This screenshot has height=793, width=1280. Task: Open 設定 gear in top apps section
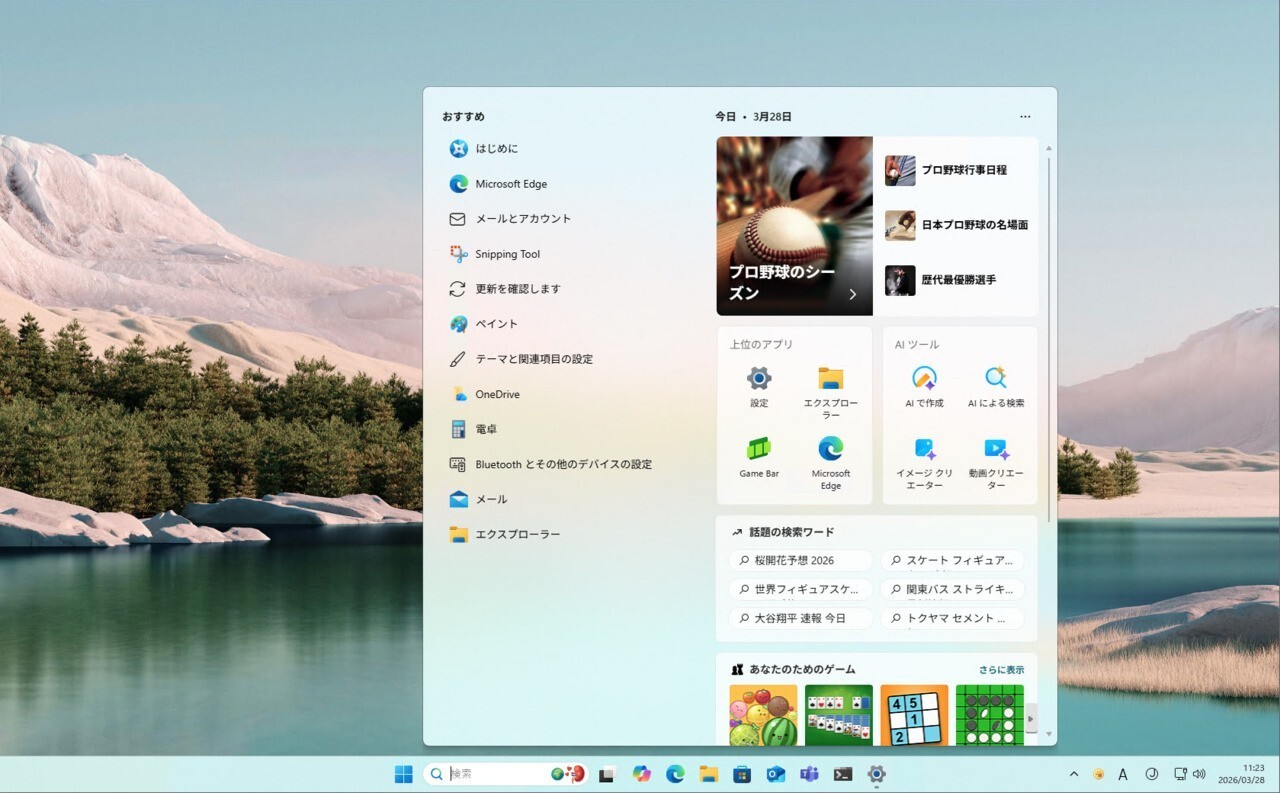[x=759, y=379]
